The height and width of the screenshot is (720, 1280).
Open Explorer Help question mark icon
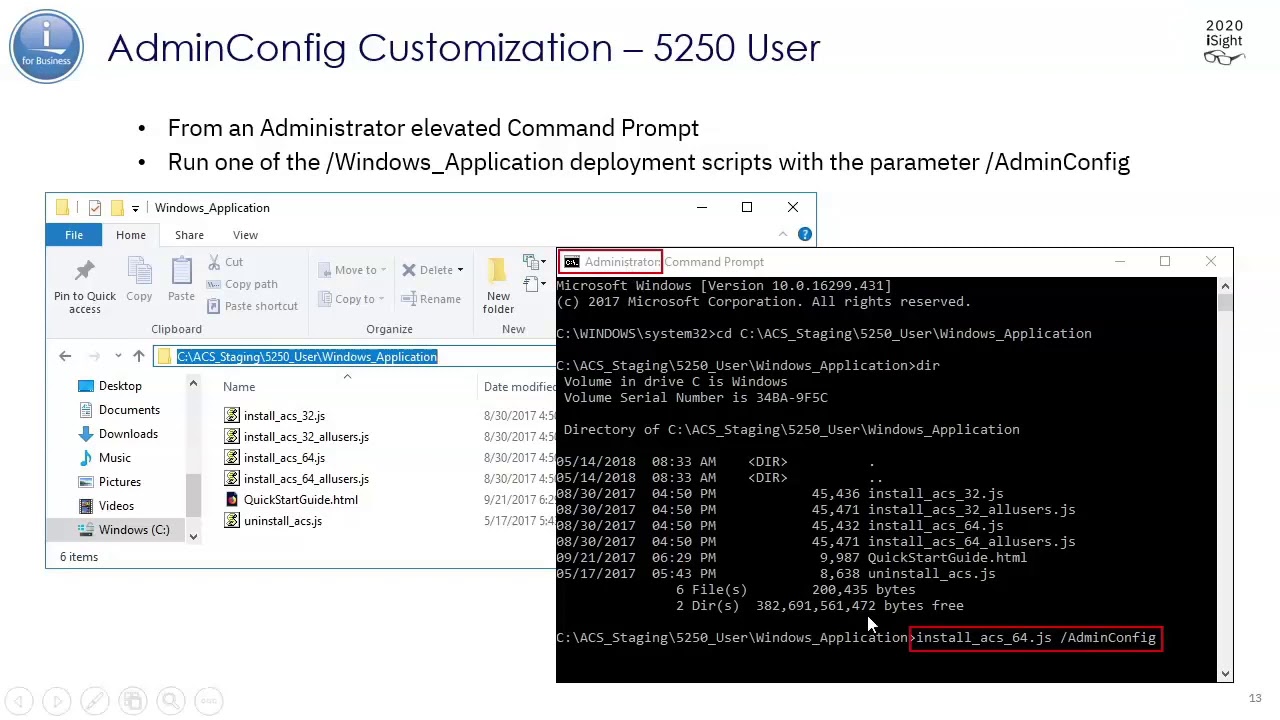click(805, 235)
